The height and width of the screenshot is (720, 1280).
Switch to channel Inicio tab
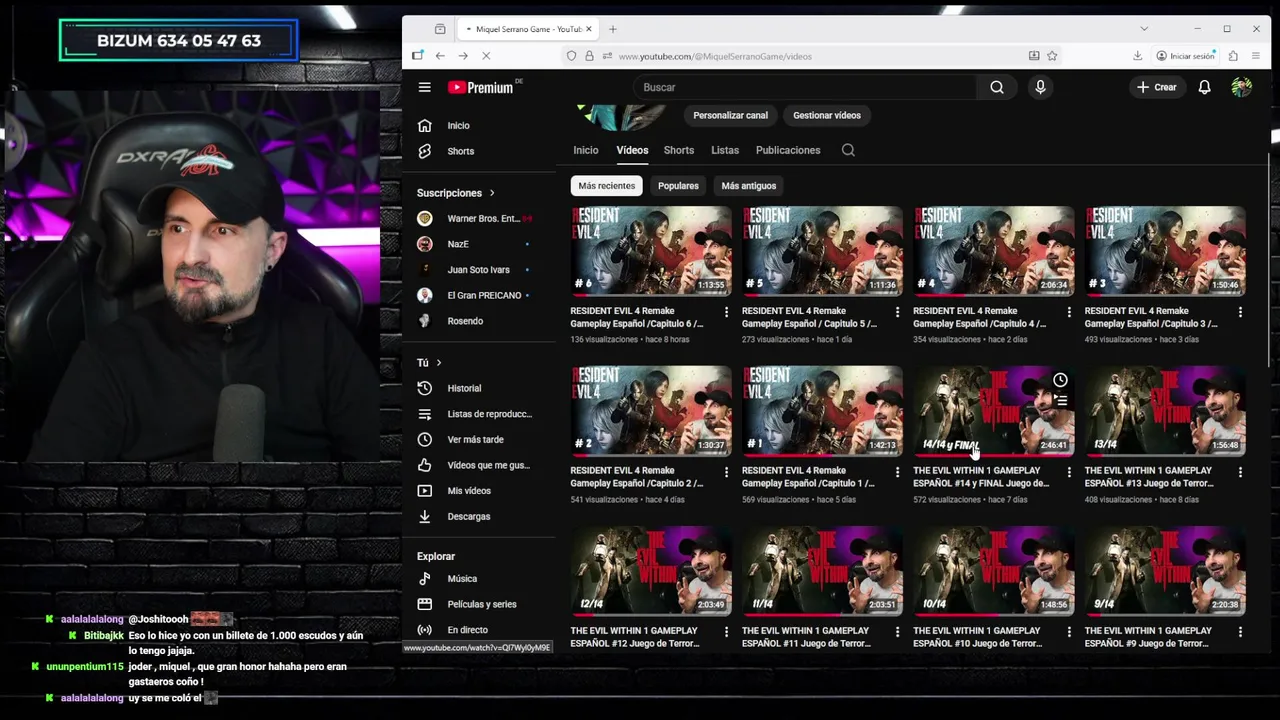(586, 150)
